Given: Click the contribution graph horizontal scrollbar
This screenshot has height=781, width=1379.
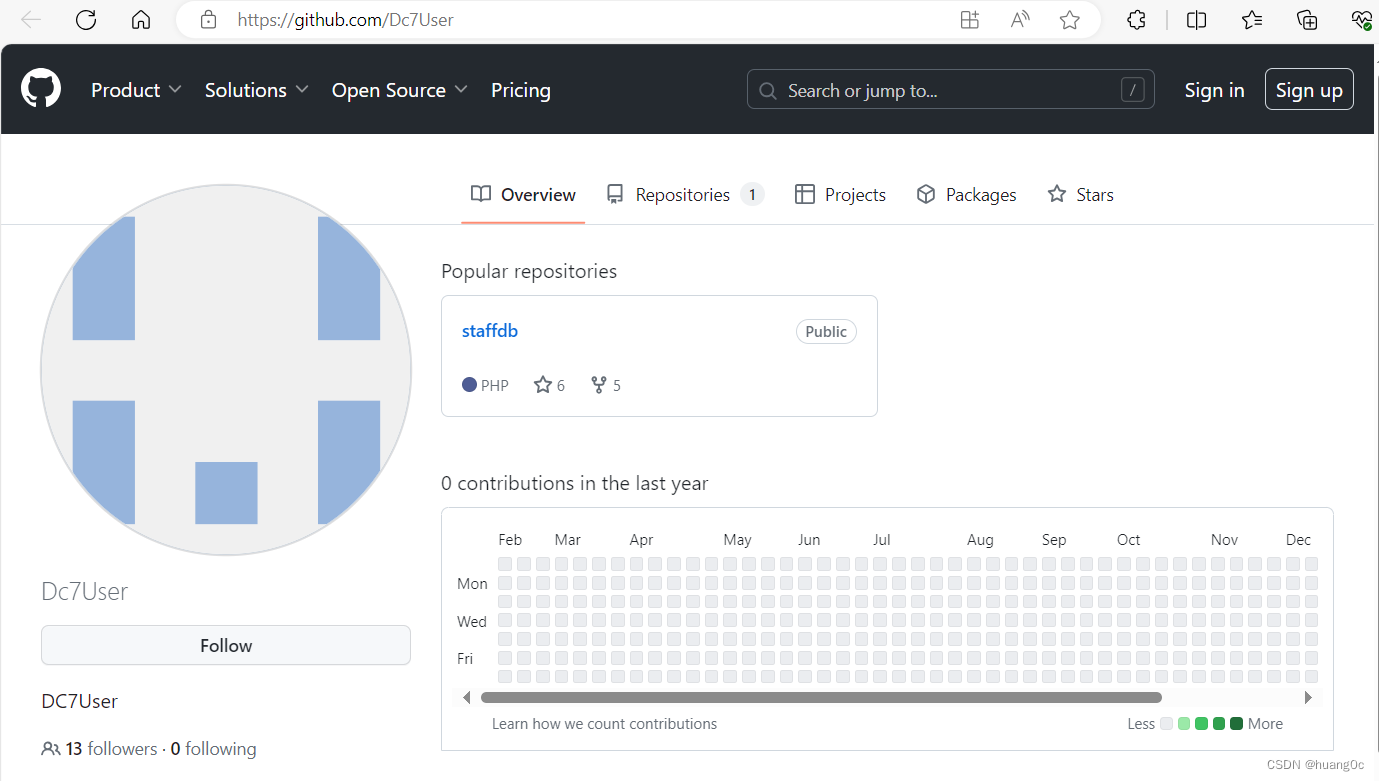Looking at the screenshot, I should [x=821, y=697].
